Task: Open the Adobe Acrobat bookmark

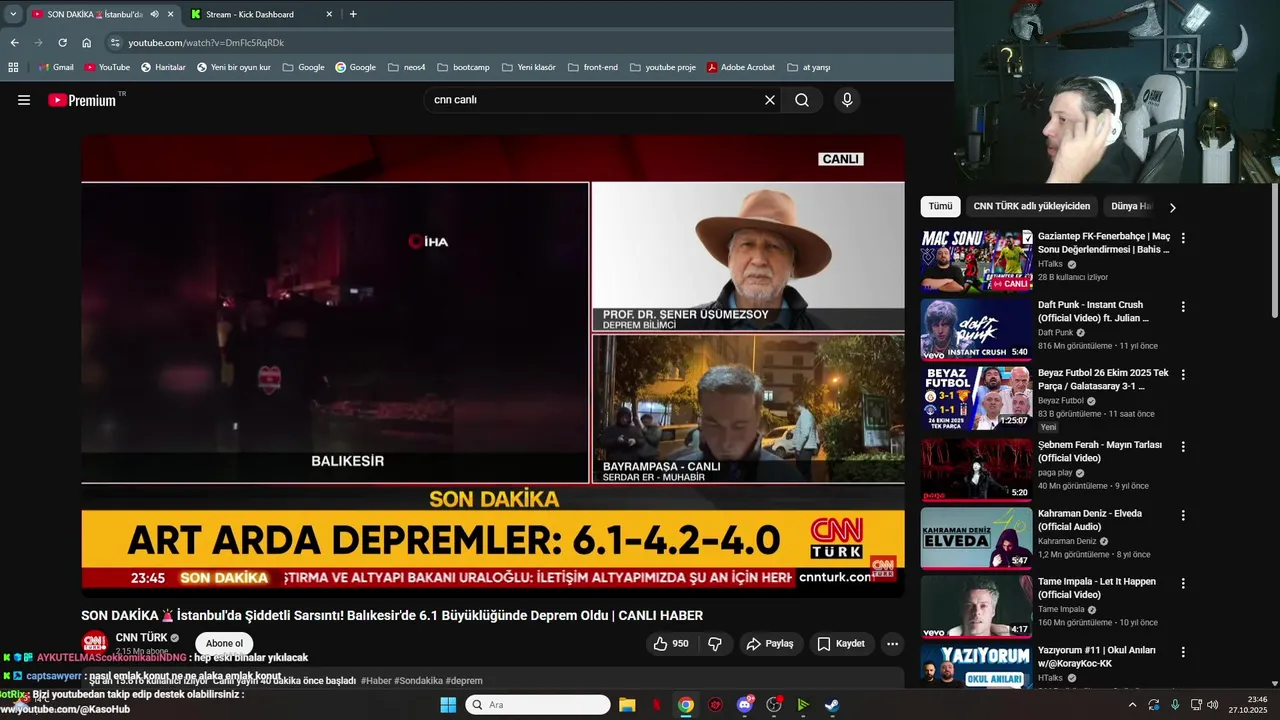Action: (x=741, y=67)
